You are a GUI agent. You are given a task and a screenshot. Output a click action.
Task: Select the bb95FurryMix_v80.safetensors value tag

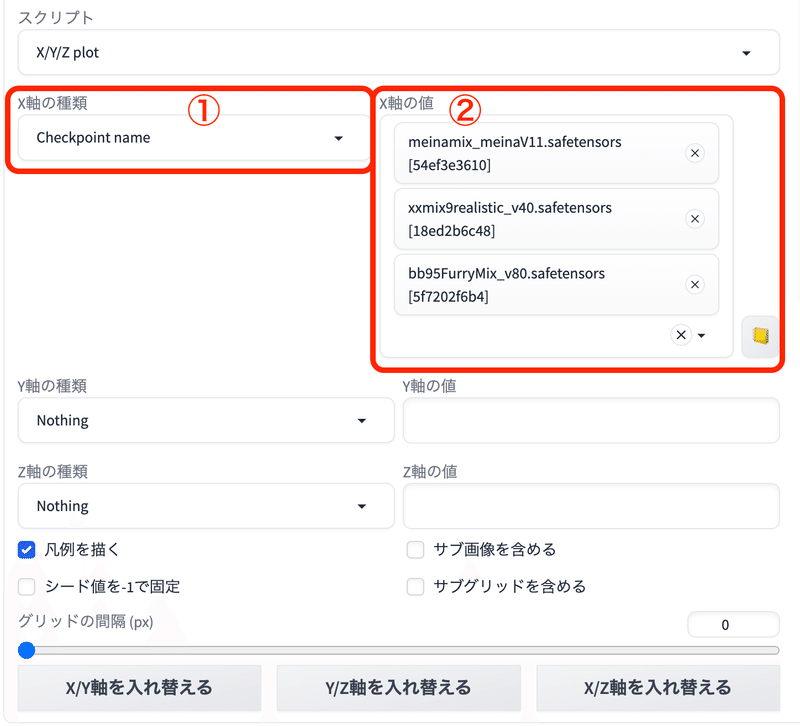[x=557, y=285]
